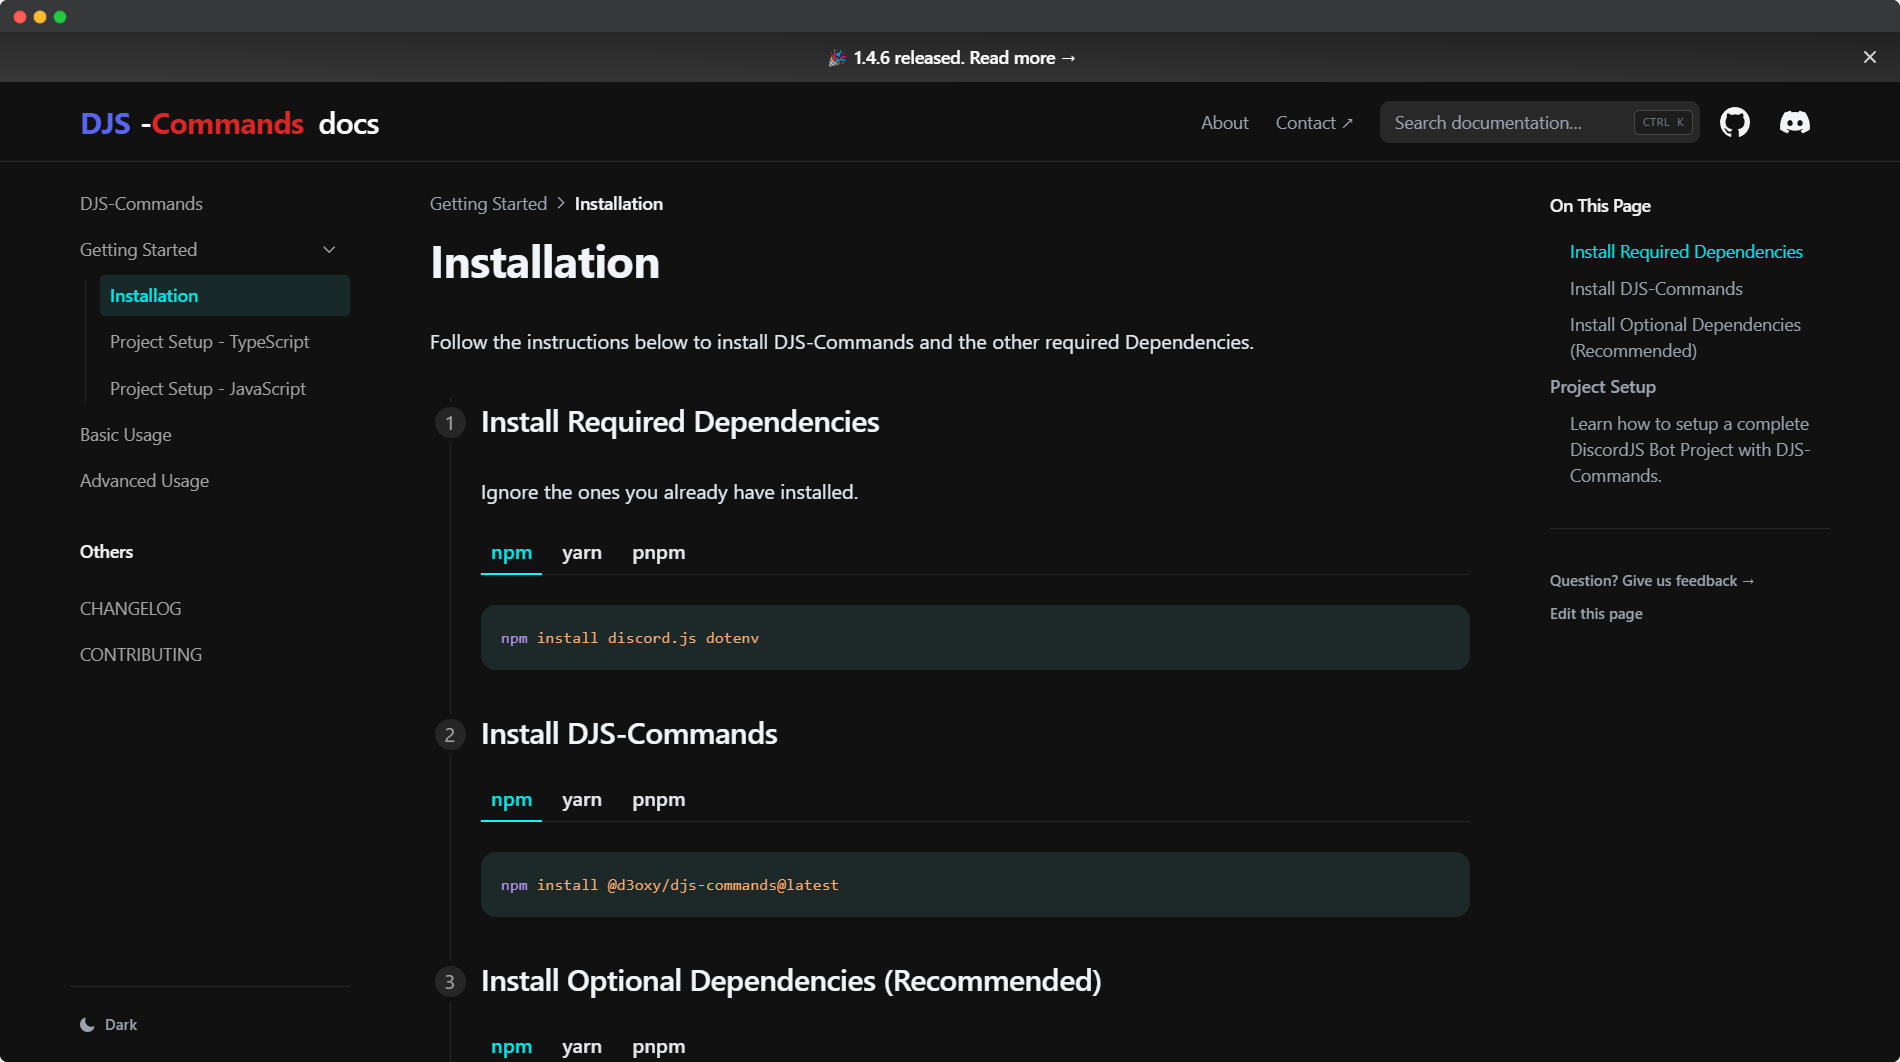Screen dimensions: 1900x1062
Task: Select yarn tab under Install DJS-Commands
Action: pos(581,800)
